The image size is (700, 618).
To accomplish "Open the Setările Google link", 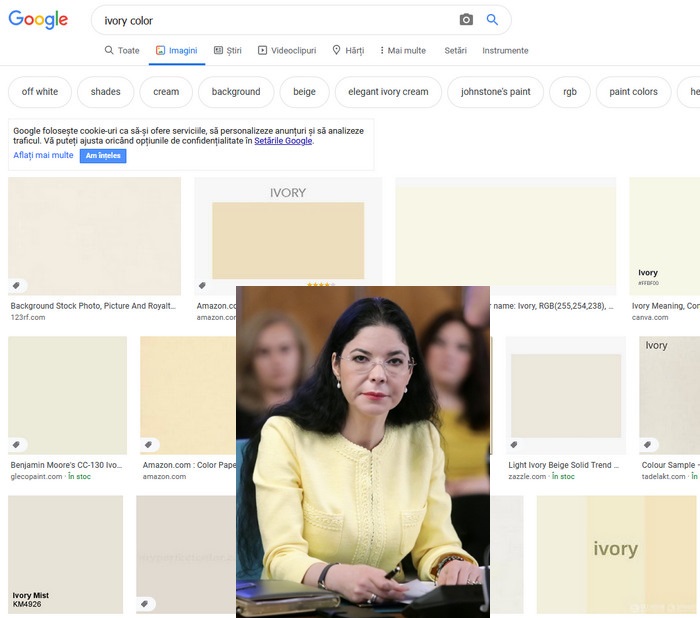I will (283, 141).
